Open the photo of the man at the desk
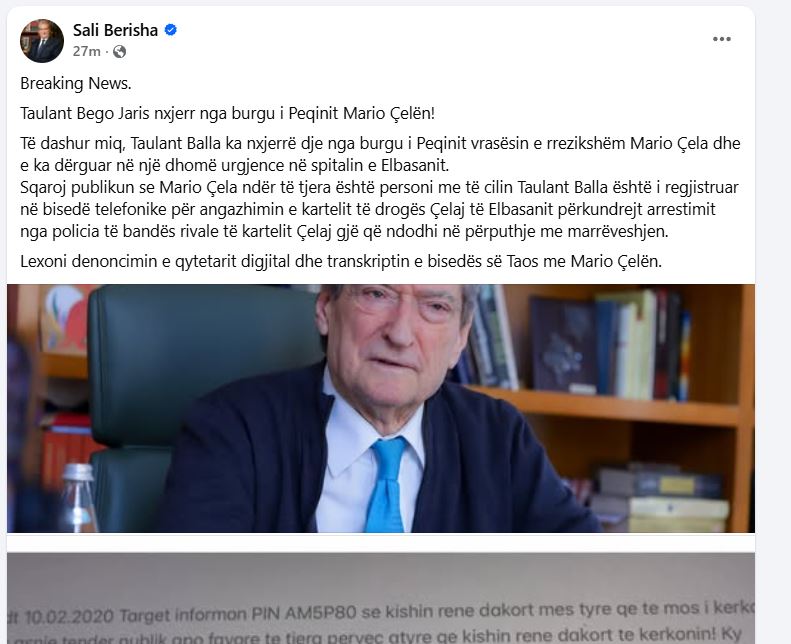This screenshot has width=791, height=644. click(381, 408)
